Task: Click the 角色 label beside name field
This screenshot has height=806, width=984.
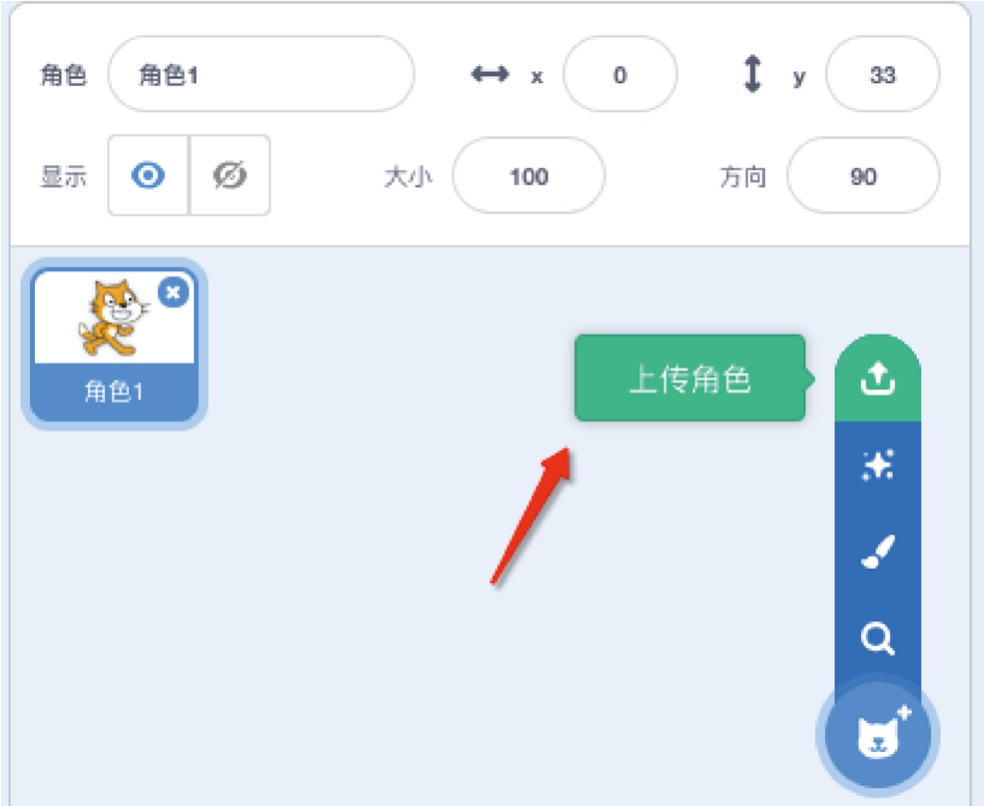Action: pyautogui.click(x=63, y=75)
